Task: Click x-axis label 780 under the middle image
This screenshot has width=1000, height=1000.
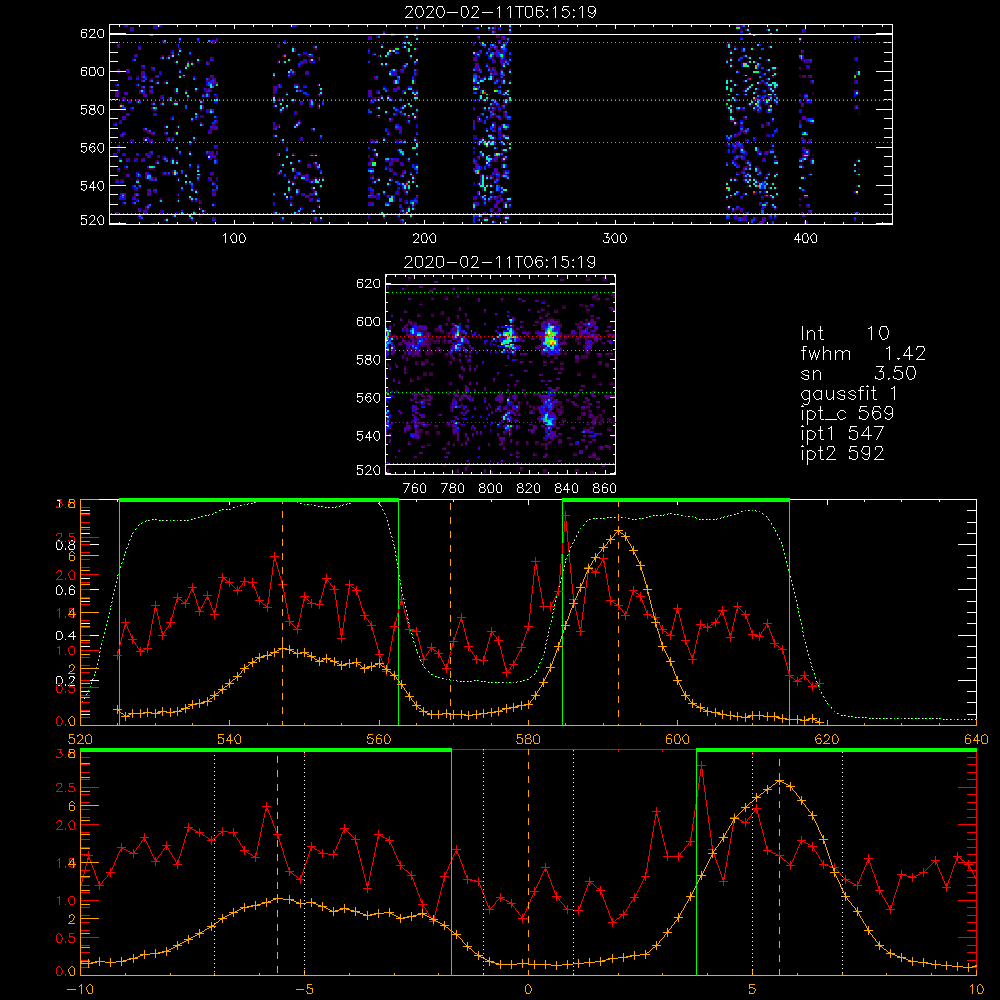Action: [x=453, y=489]
